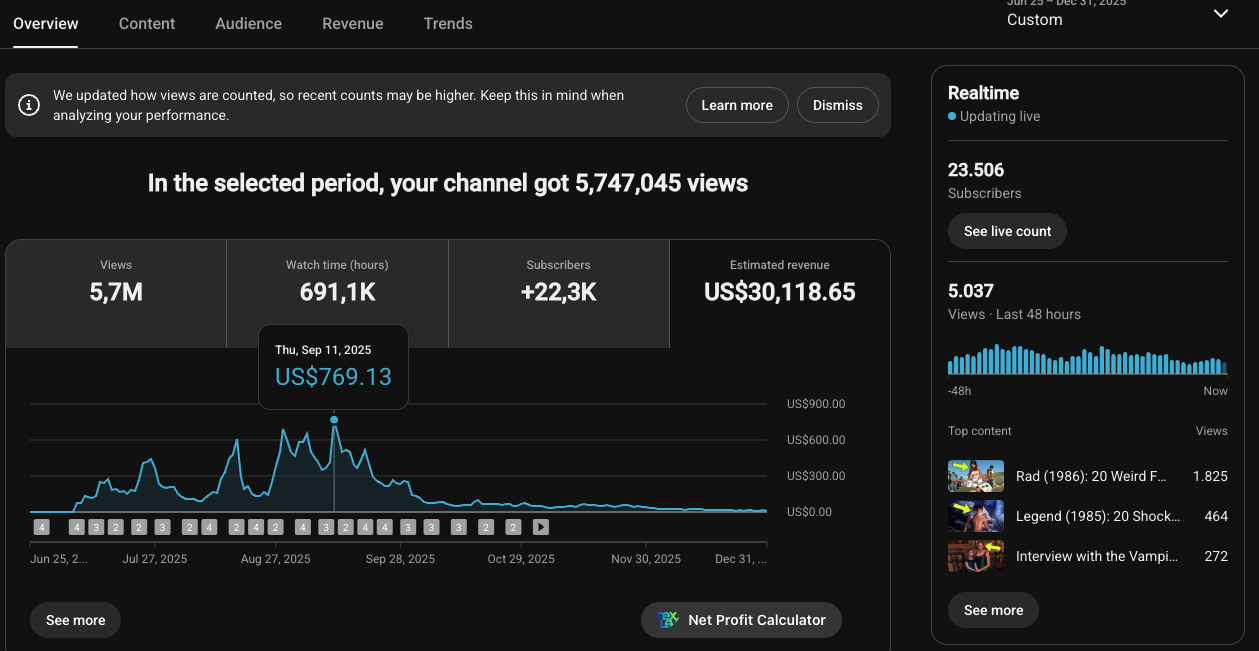Click the Net Profit Calculator logo icon
The height and width of the screenshot is (651, 1259).
[x=668, y=620]
